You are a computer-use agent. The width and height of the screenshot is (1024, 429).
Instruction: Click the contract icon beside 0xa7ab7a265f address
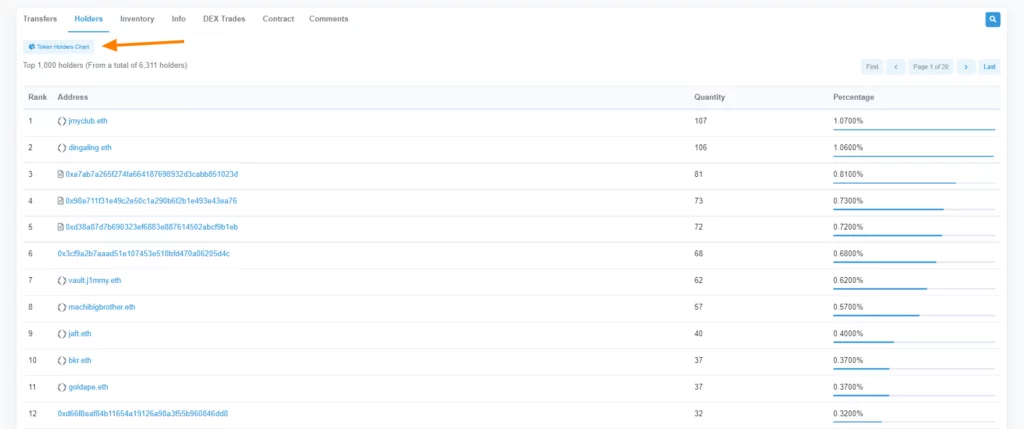(x=61, y=174)
